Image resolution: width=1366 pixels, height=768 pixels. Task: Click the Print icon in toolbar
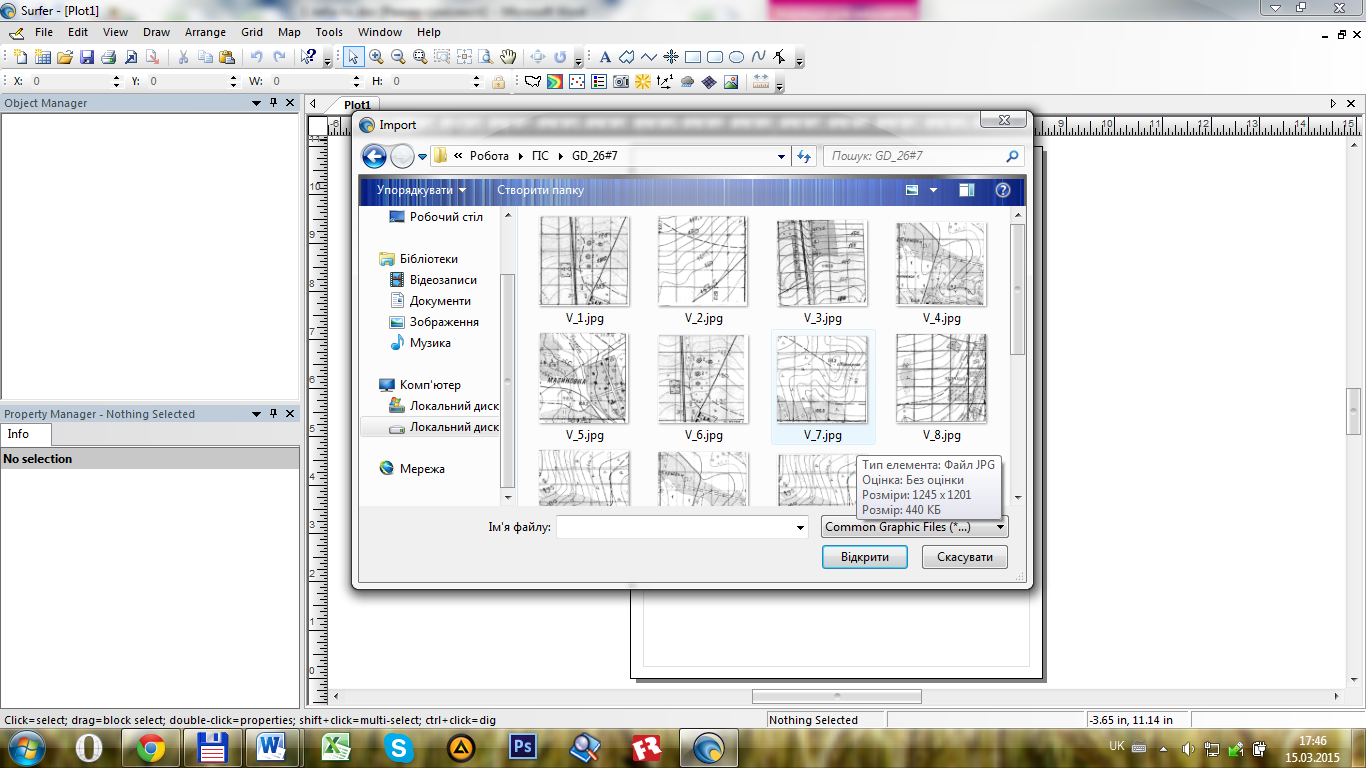108,57
